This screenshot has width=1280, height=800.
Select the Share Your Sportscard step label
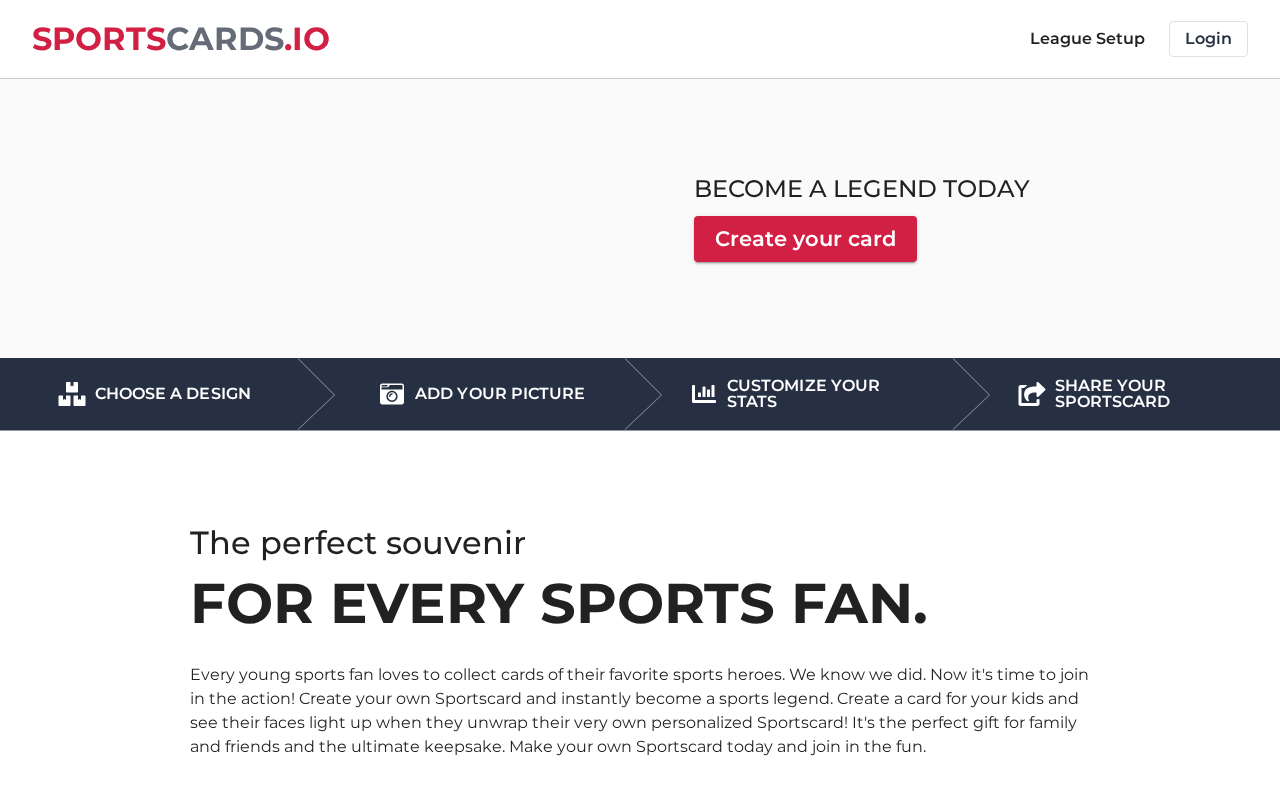coord(1112,394)
